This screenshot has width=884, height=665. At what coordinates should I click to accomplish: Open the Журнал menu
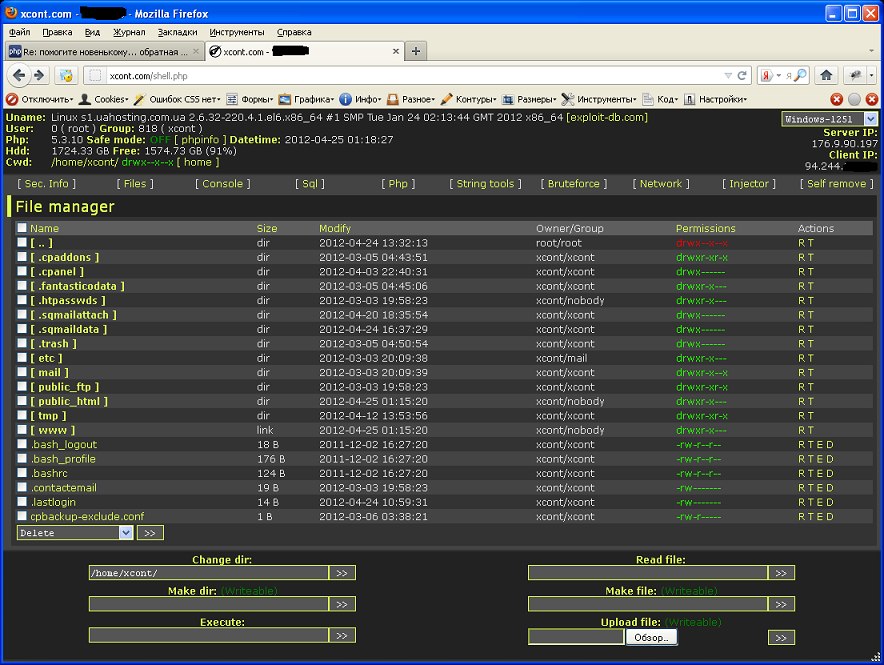tap(129, 32)
